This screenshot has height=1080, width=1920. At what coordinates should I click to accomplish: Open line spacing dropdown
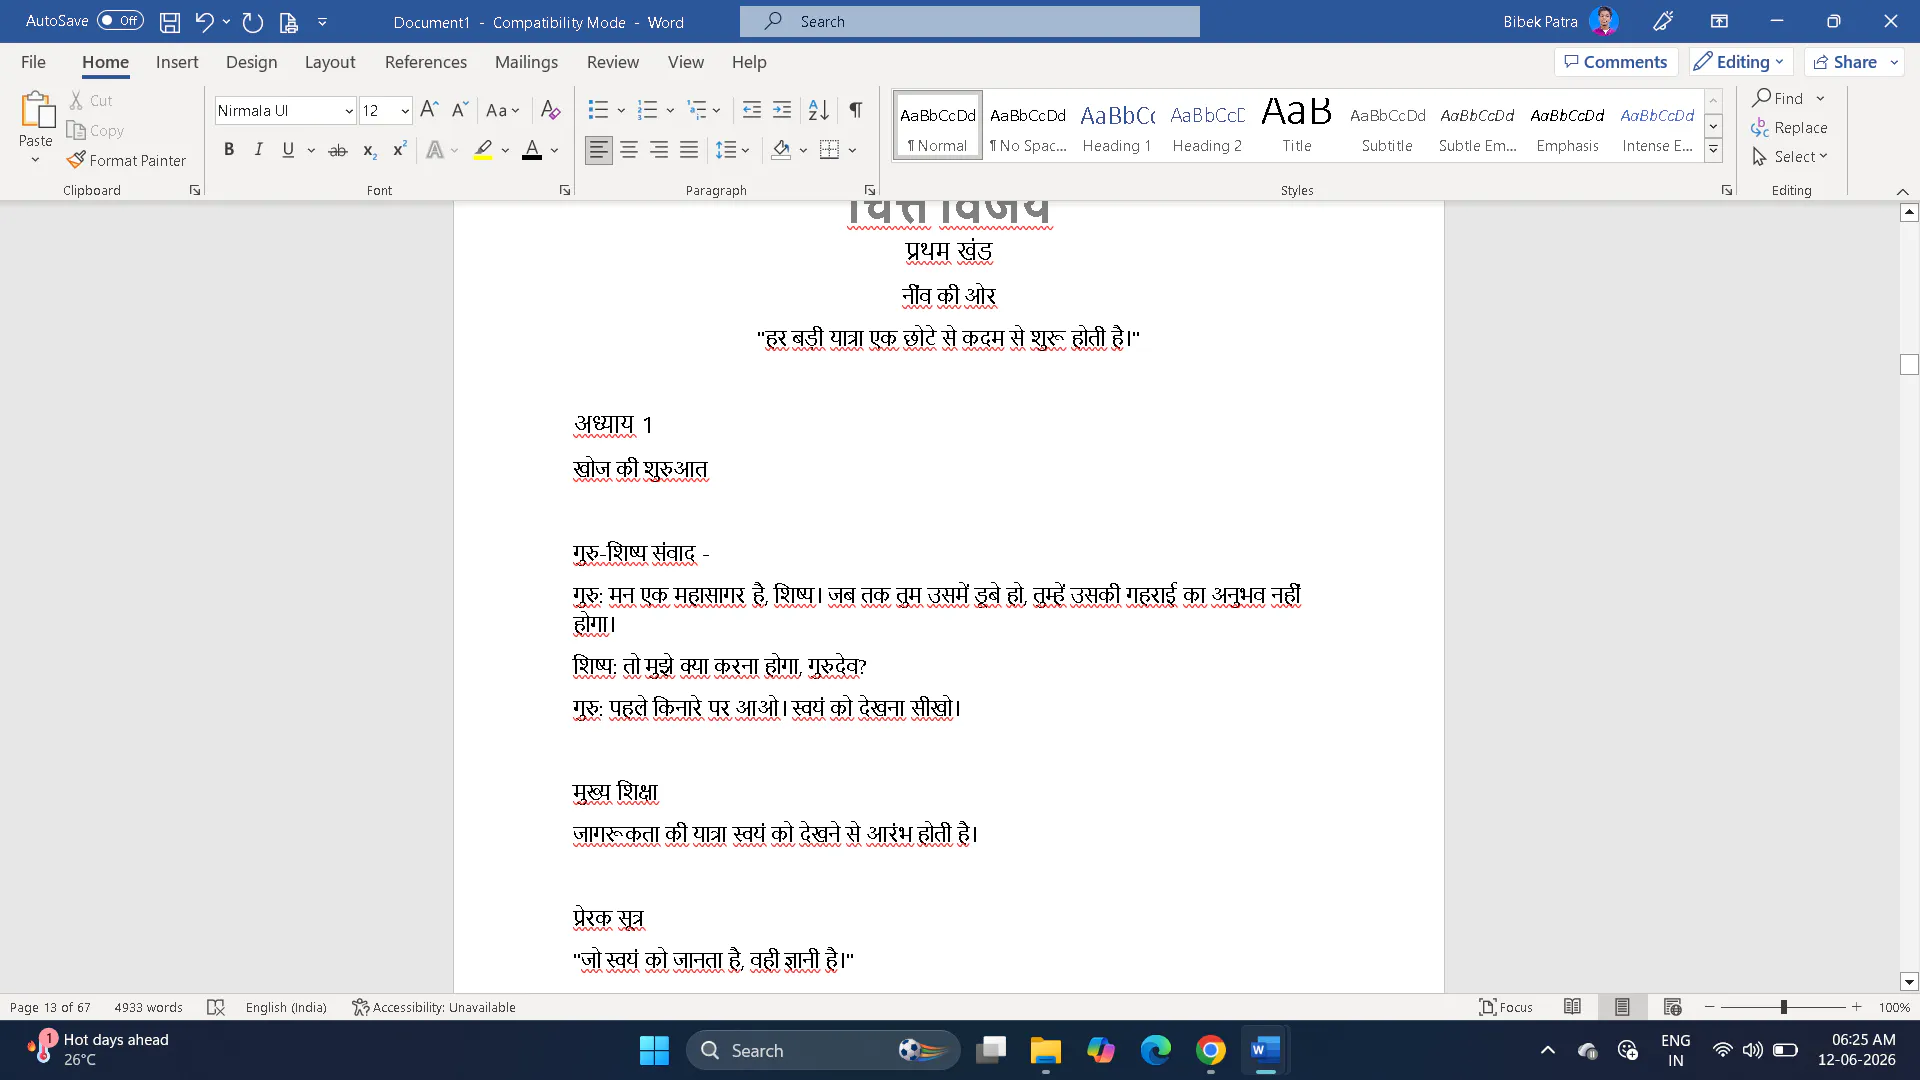point(733,150)
